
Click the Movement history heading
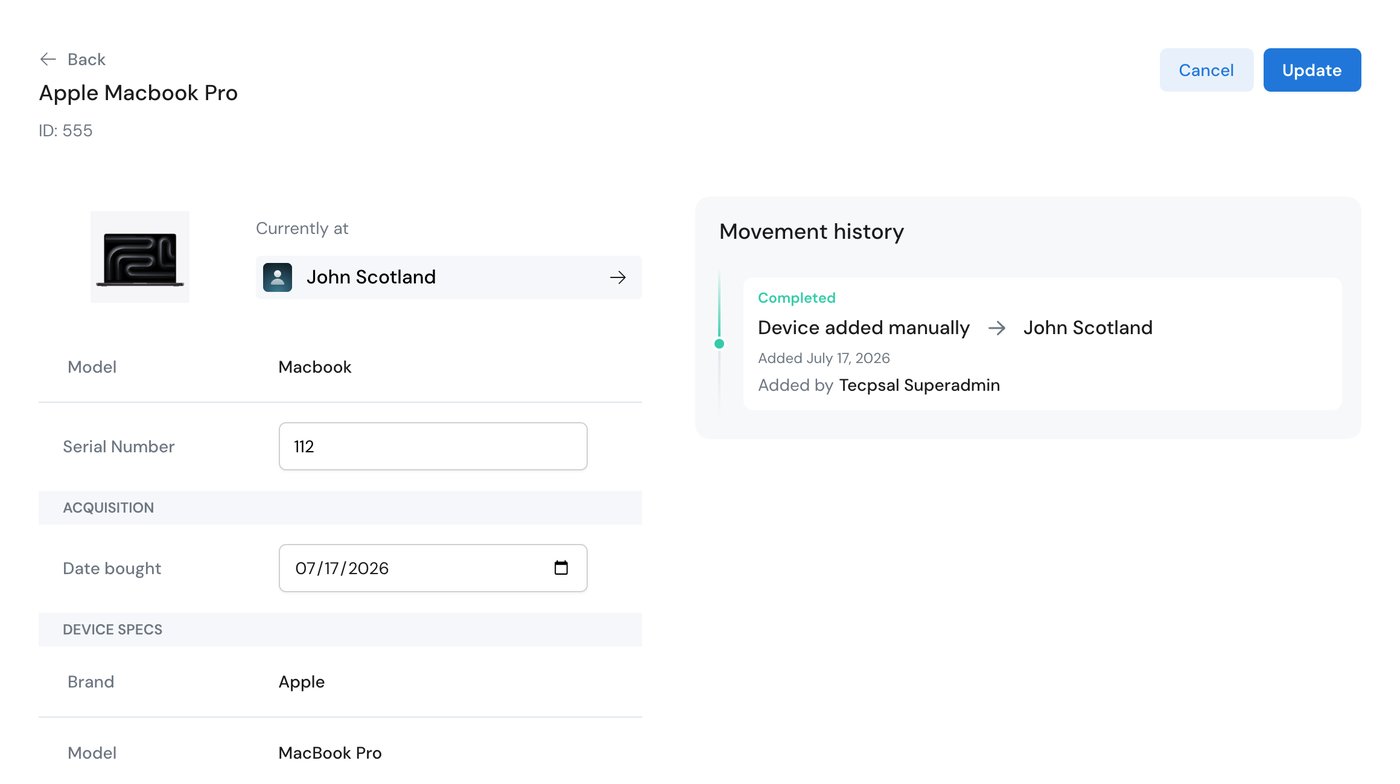click(x=812, y=232)
